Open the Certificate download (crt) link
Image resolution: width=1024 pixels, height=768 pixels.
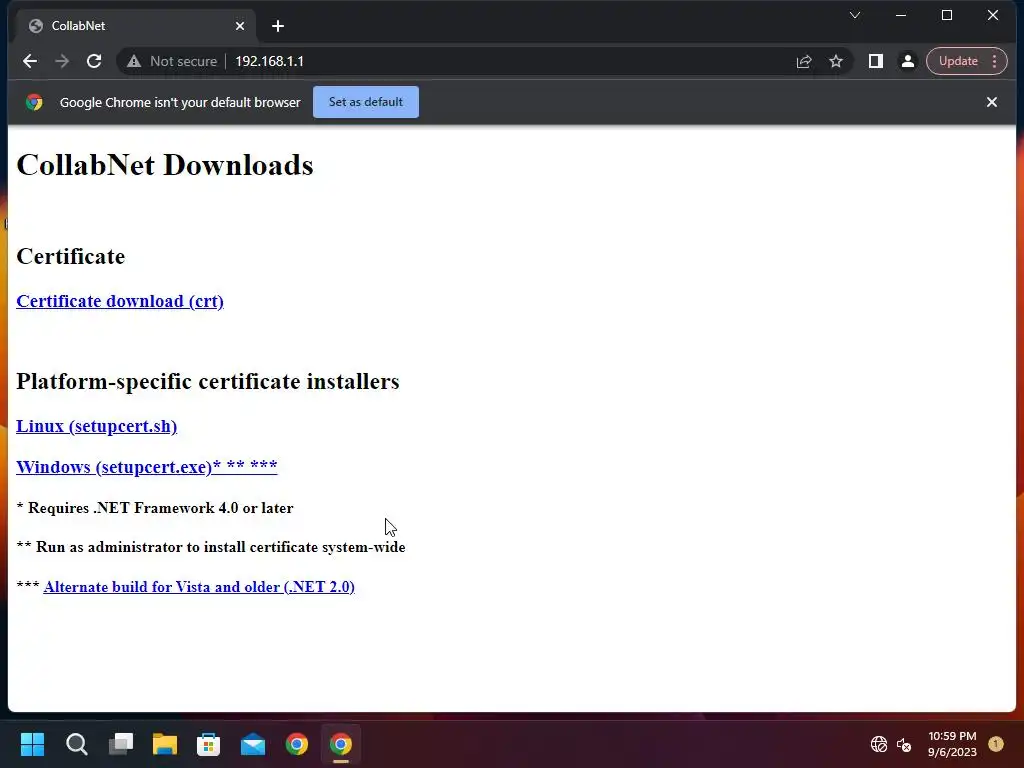pyautogui.click(x=120, y=301)
